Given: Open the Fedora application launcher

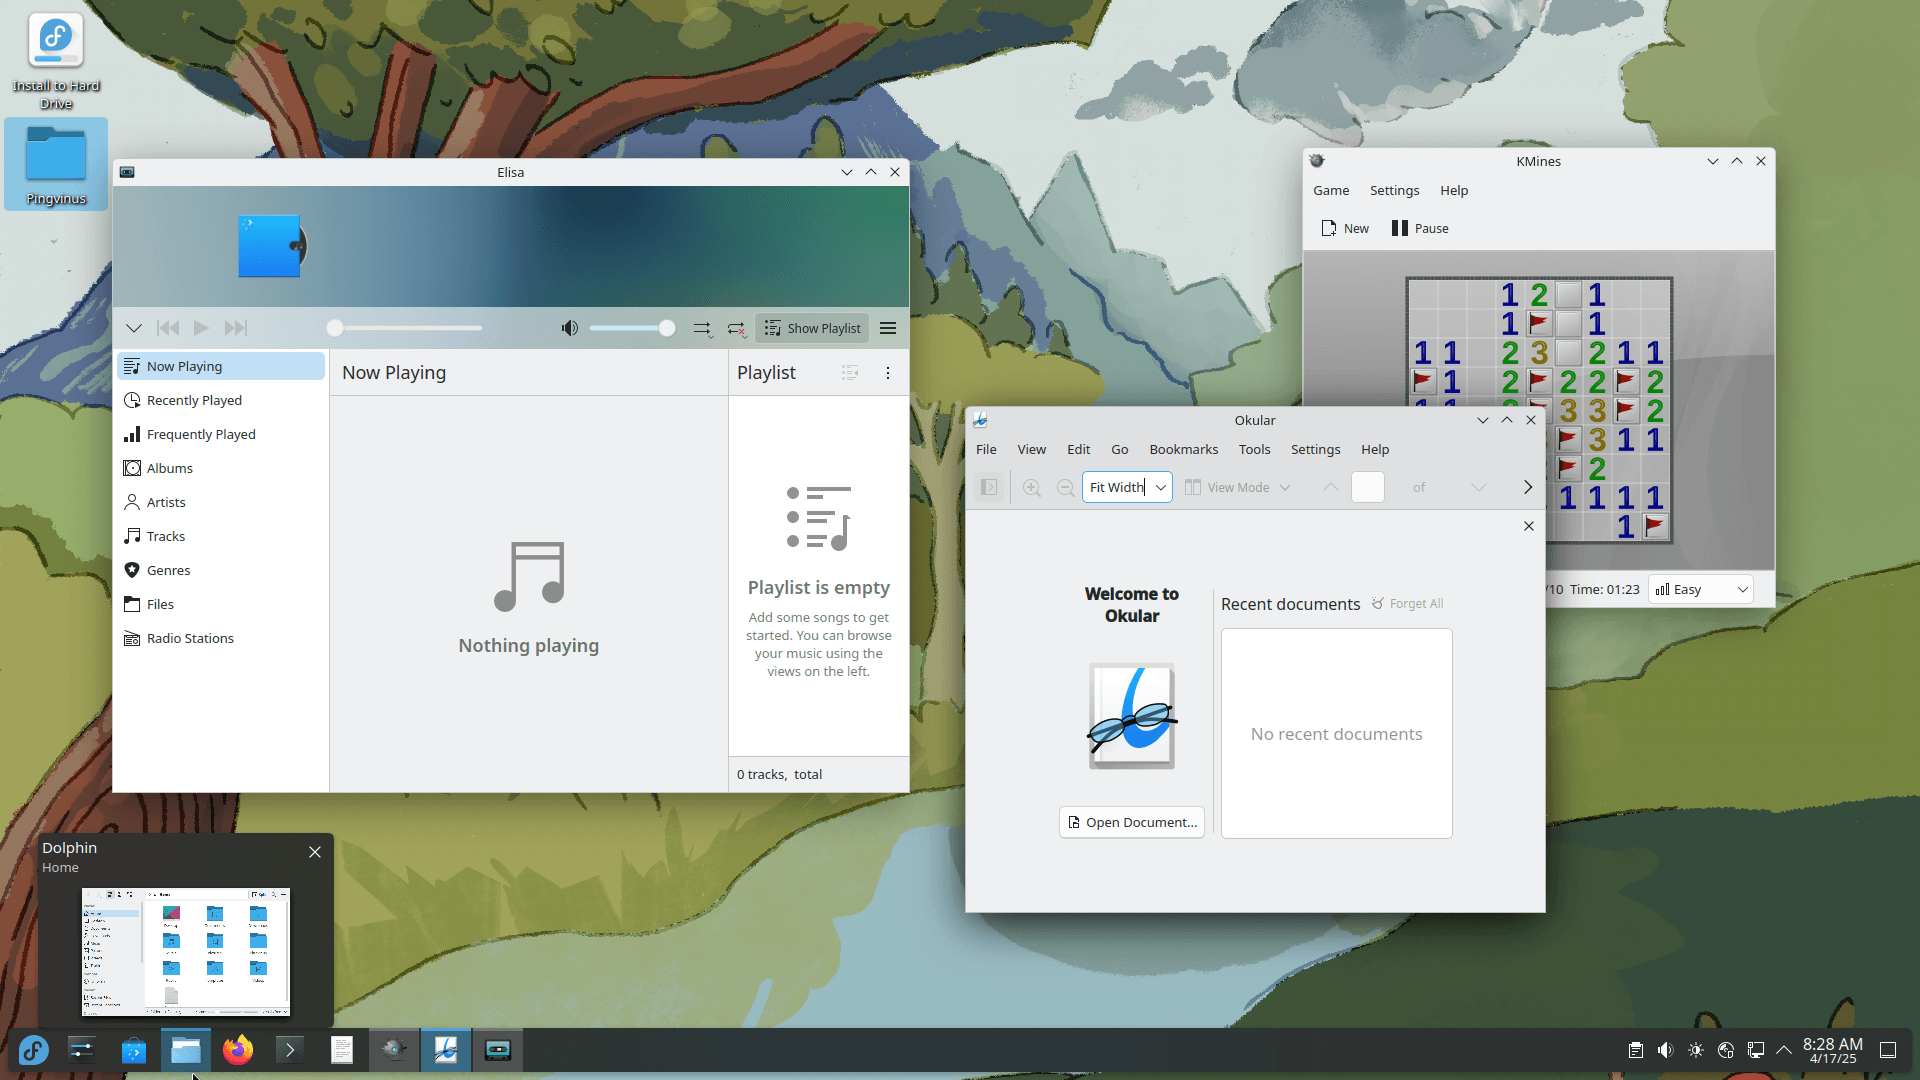Looking at the screenshot, I should coord(33,1050).
